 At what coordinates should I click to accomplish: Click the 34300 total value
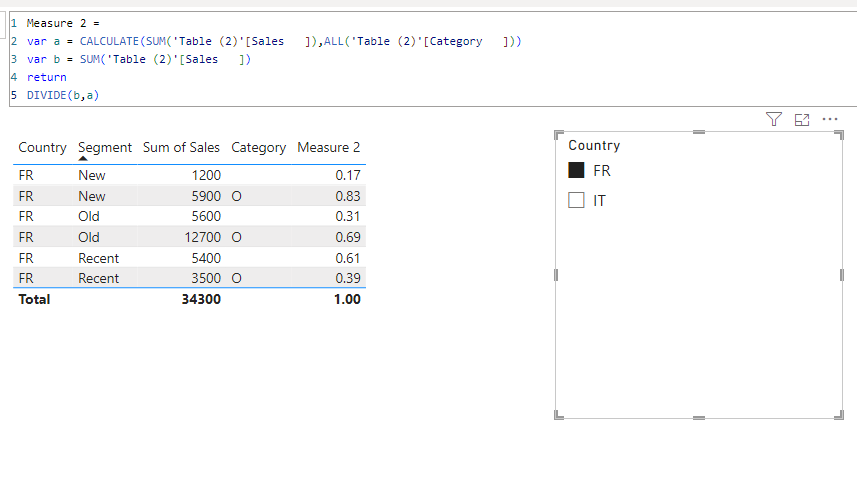201,300
